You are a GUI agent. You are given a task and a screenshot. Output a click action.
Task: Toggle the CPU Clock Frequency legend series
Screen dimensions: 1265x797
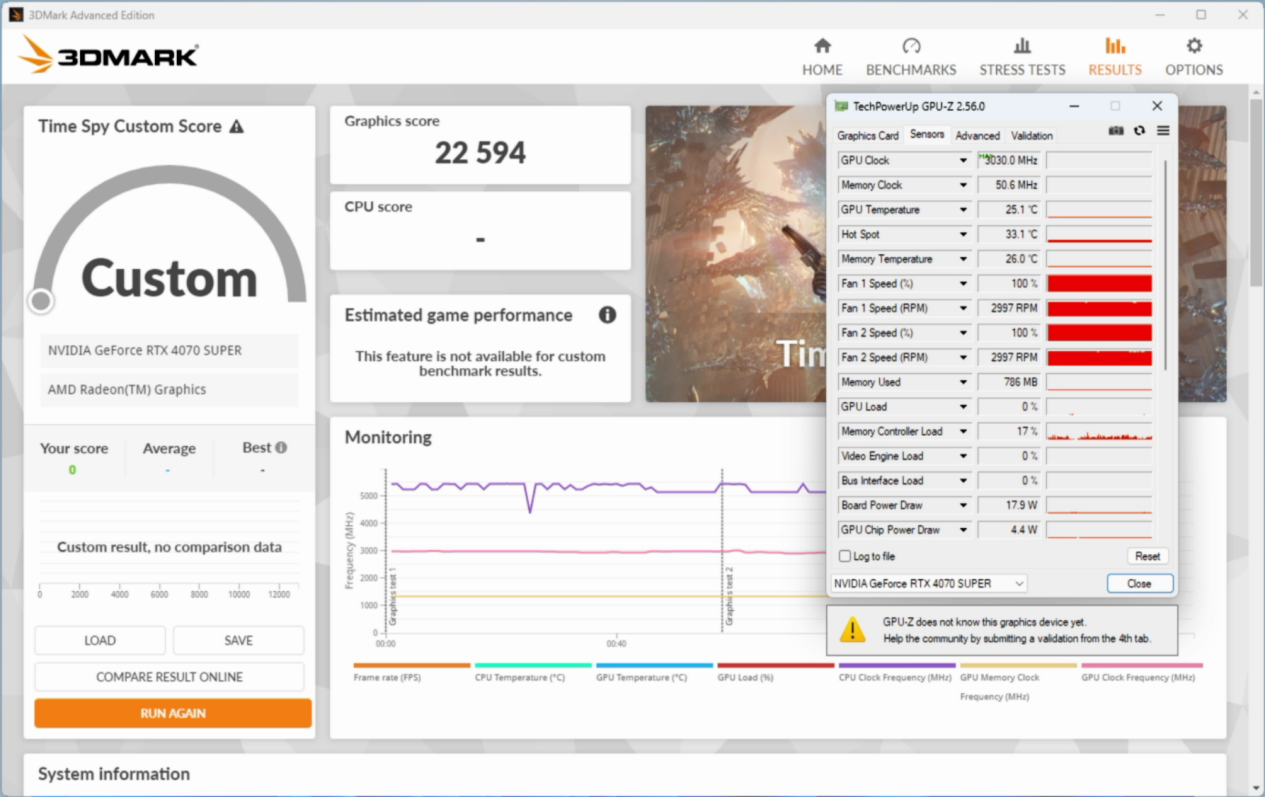[896, 672]
